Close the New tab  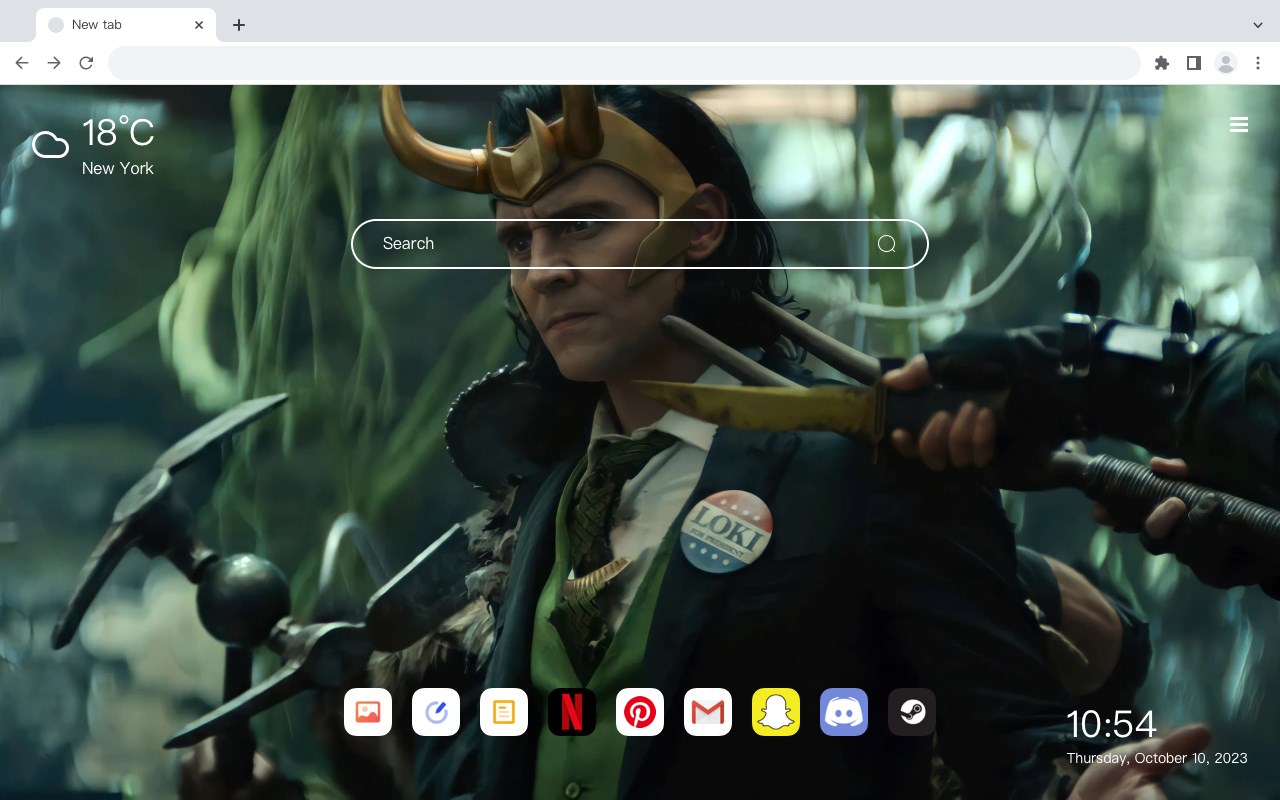tap(199, 25)
